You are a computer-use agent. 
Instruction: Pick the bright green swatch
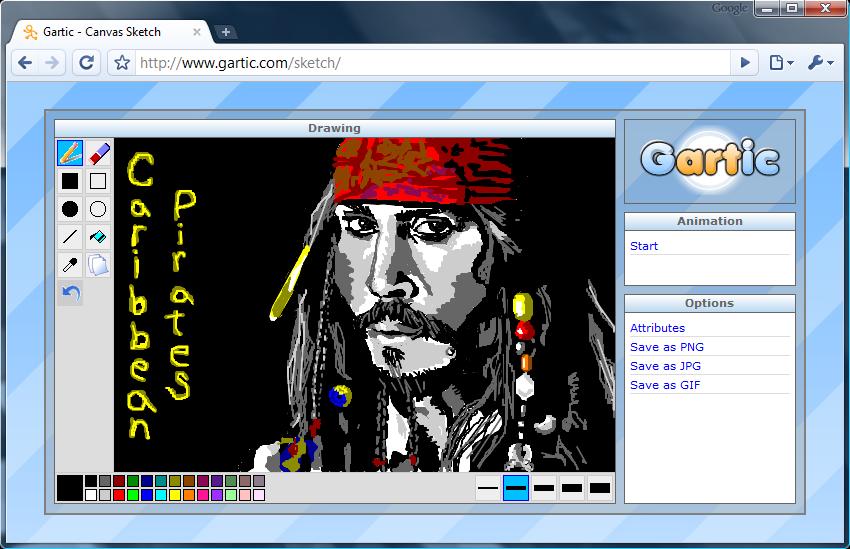coord(133,495)
